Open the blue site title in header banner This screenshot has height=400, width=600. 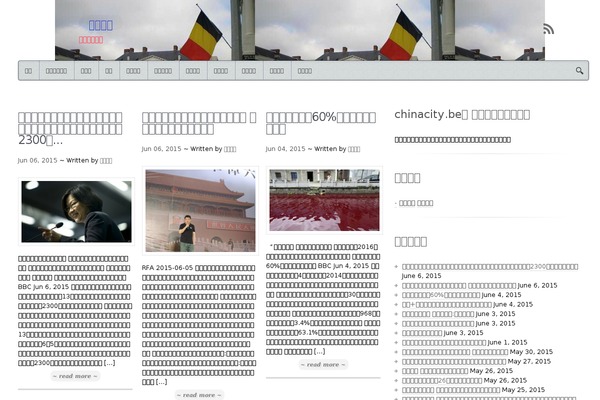[101, 25]
